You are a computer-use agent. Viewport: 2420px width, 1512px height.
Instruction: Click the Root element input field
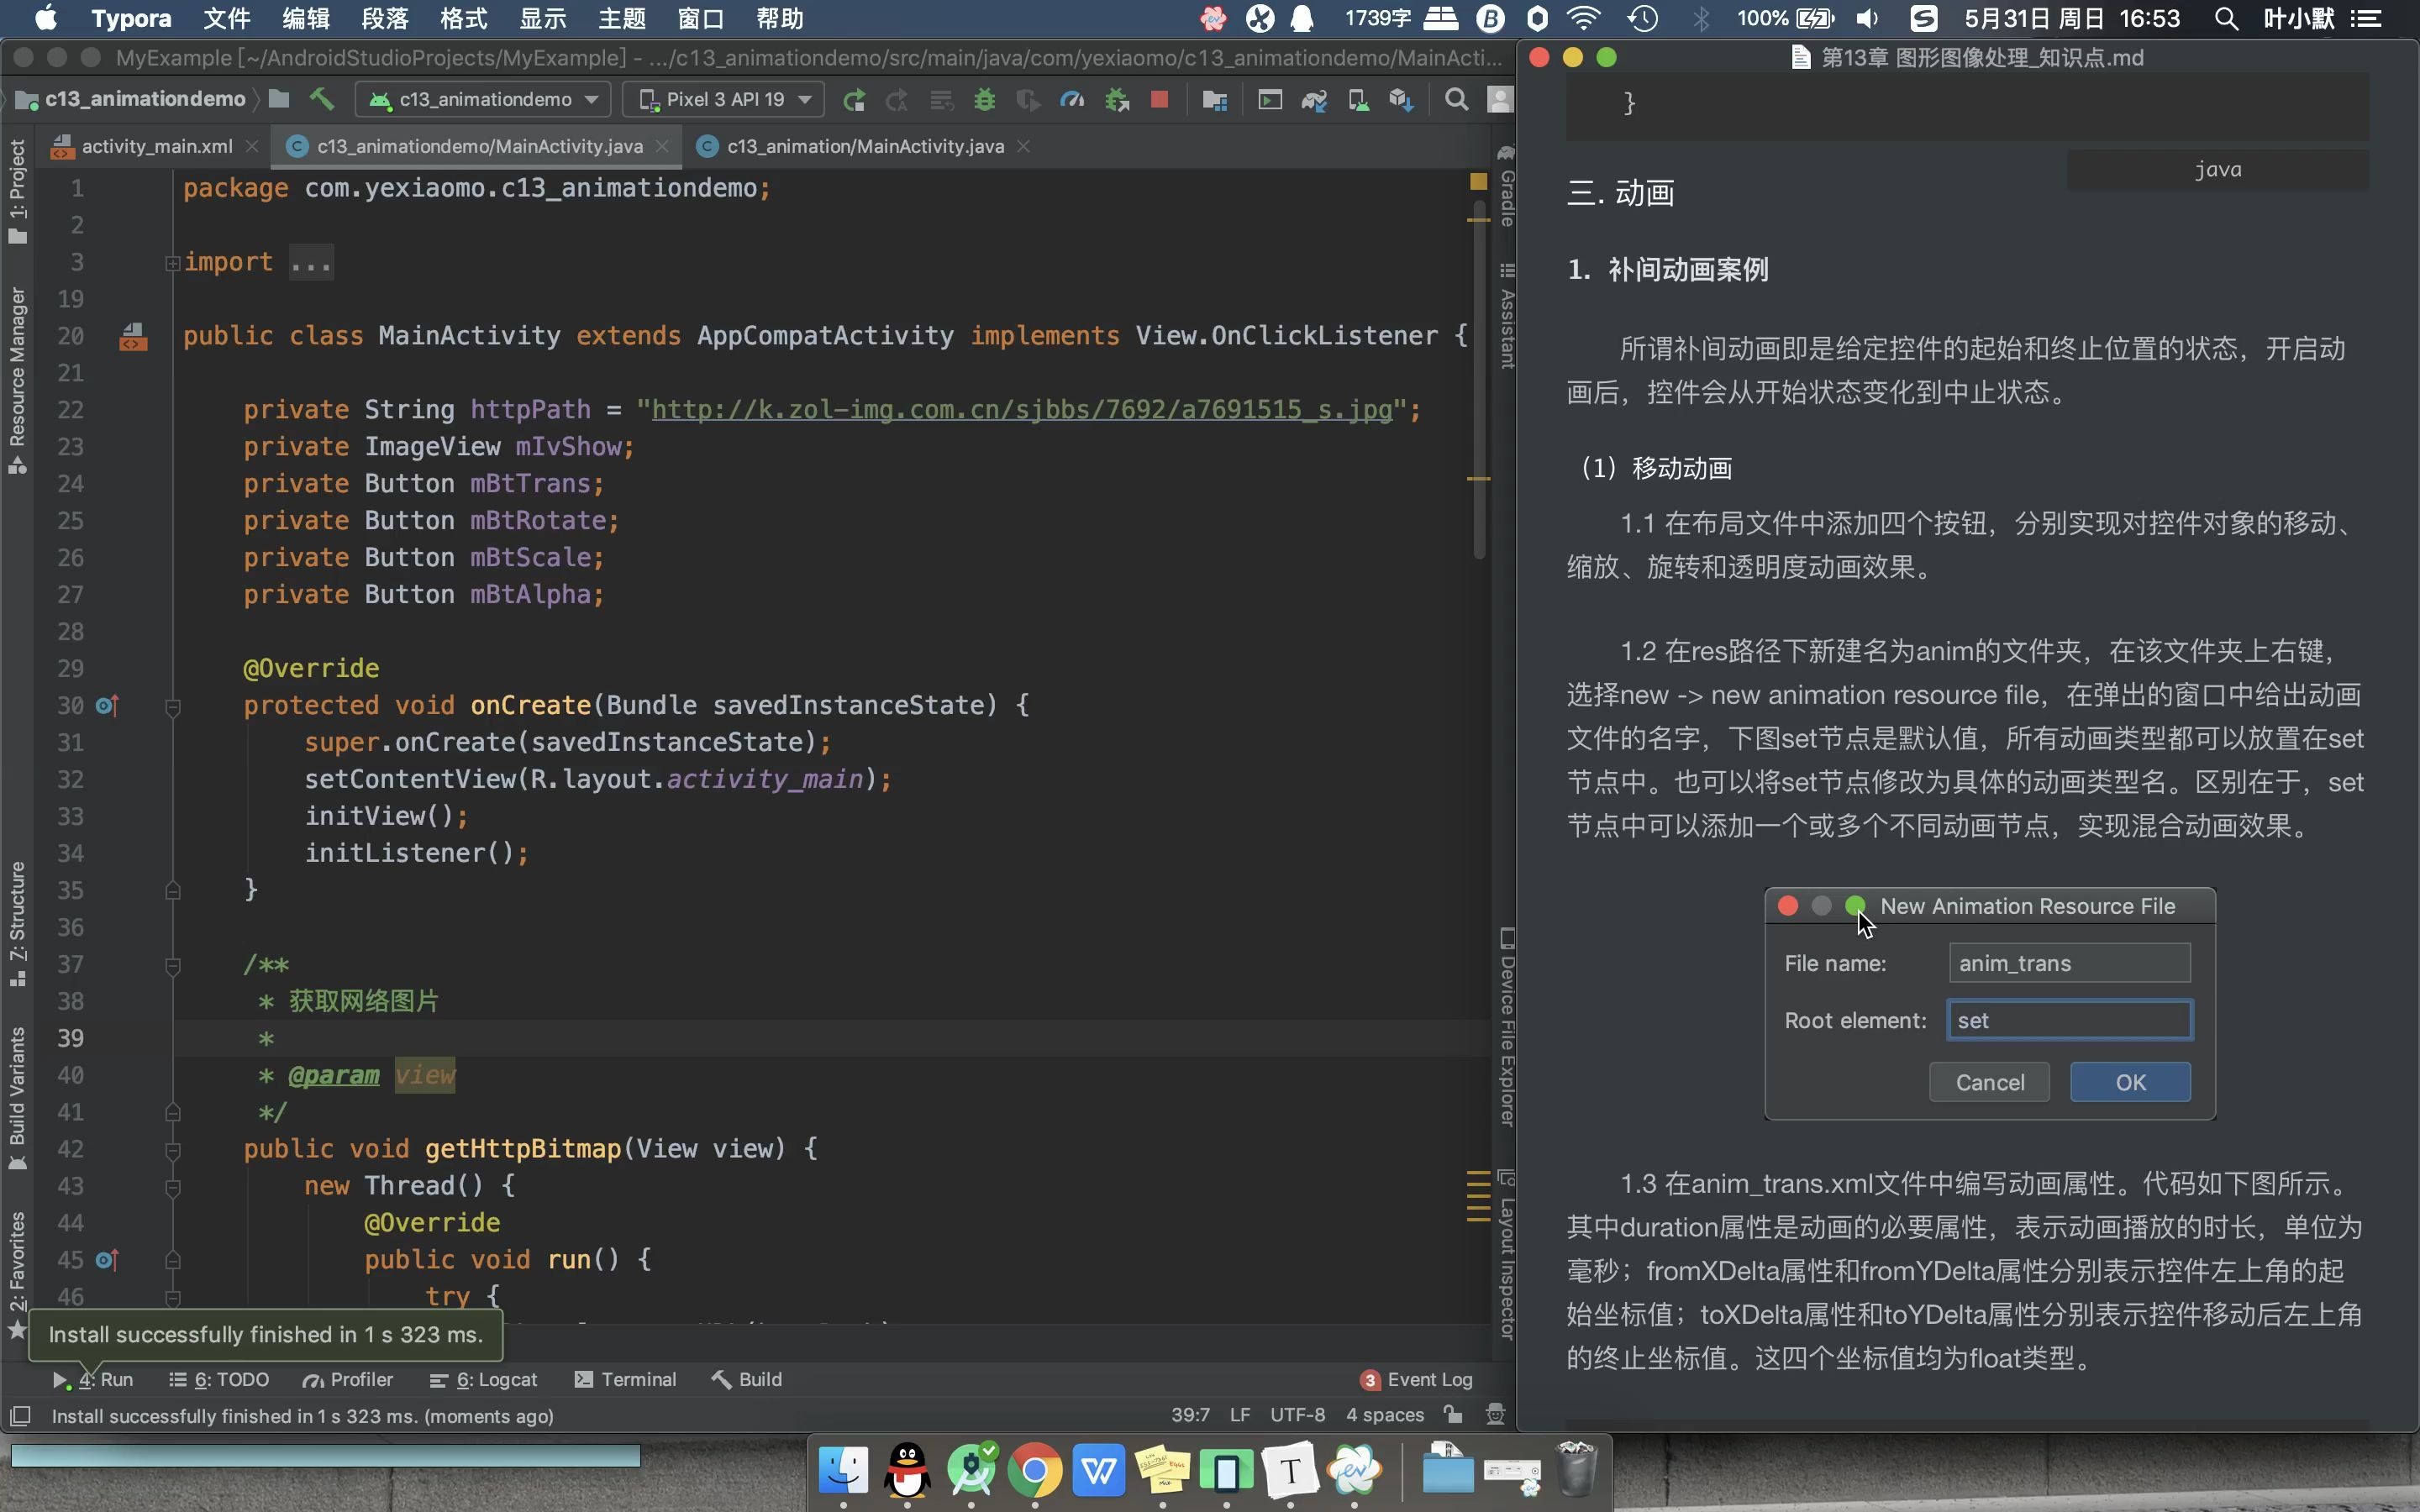(2068, 1019)
